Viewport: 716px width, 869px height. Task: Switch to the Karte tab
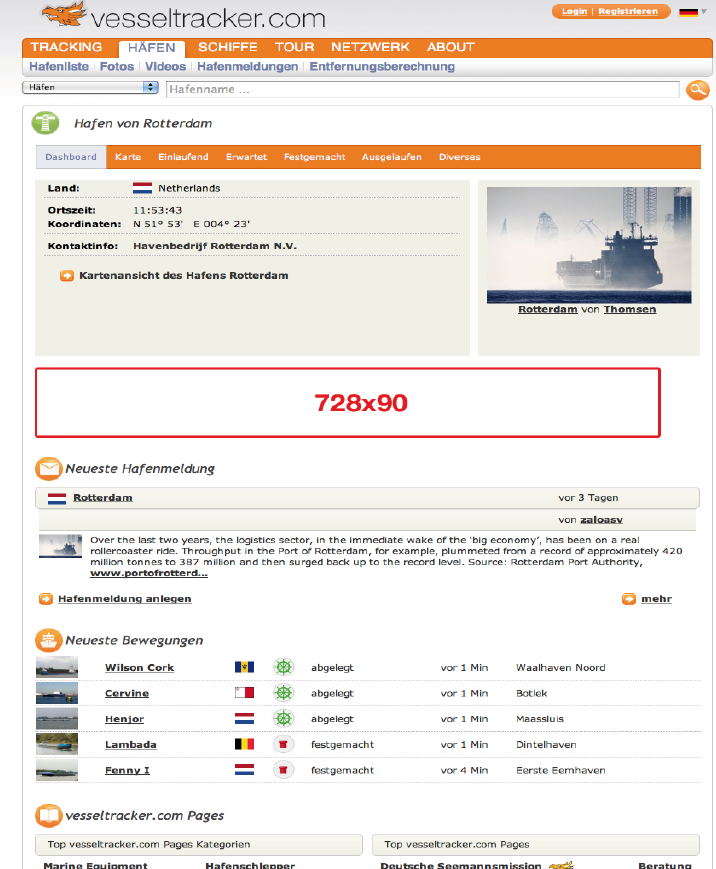click(x=128, y=157)
